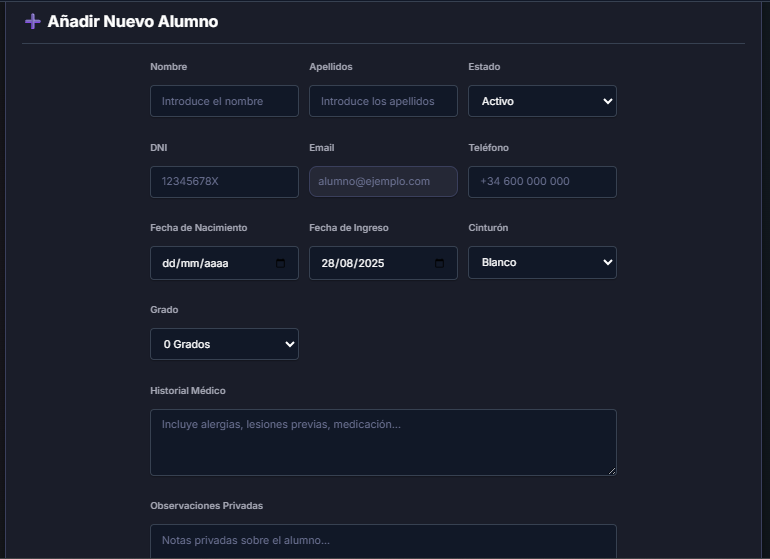The height and width of the screenshot is (559, 770).
Task: Focus the Apellidos input field
Action: [384, 101]
